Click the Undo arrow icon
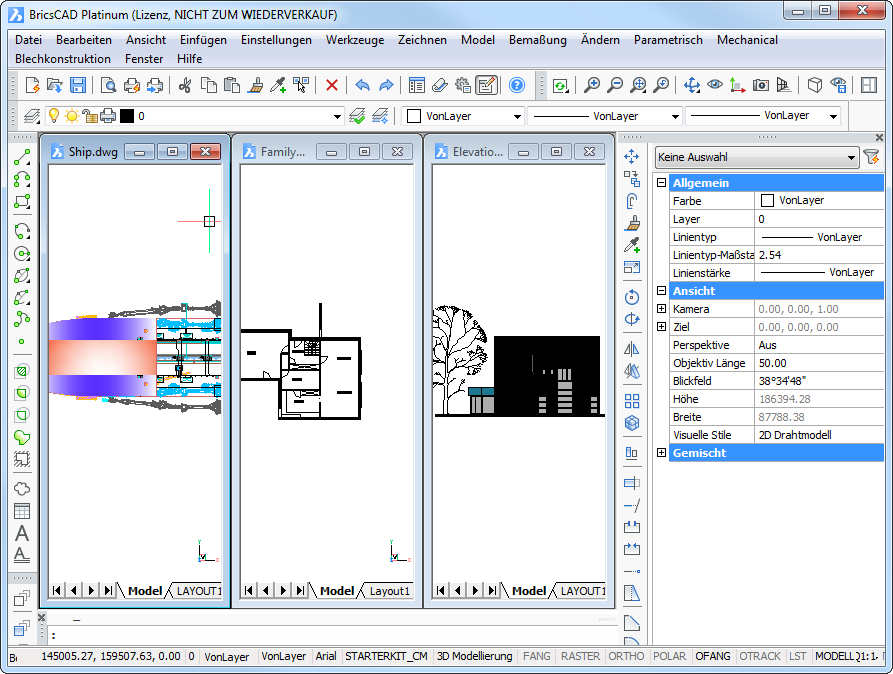Viewport: 893px width, 674px height. point(362,86)
